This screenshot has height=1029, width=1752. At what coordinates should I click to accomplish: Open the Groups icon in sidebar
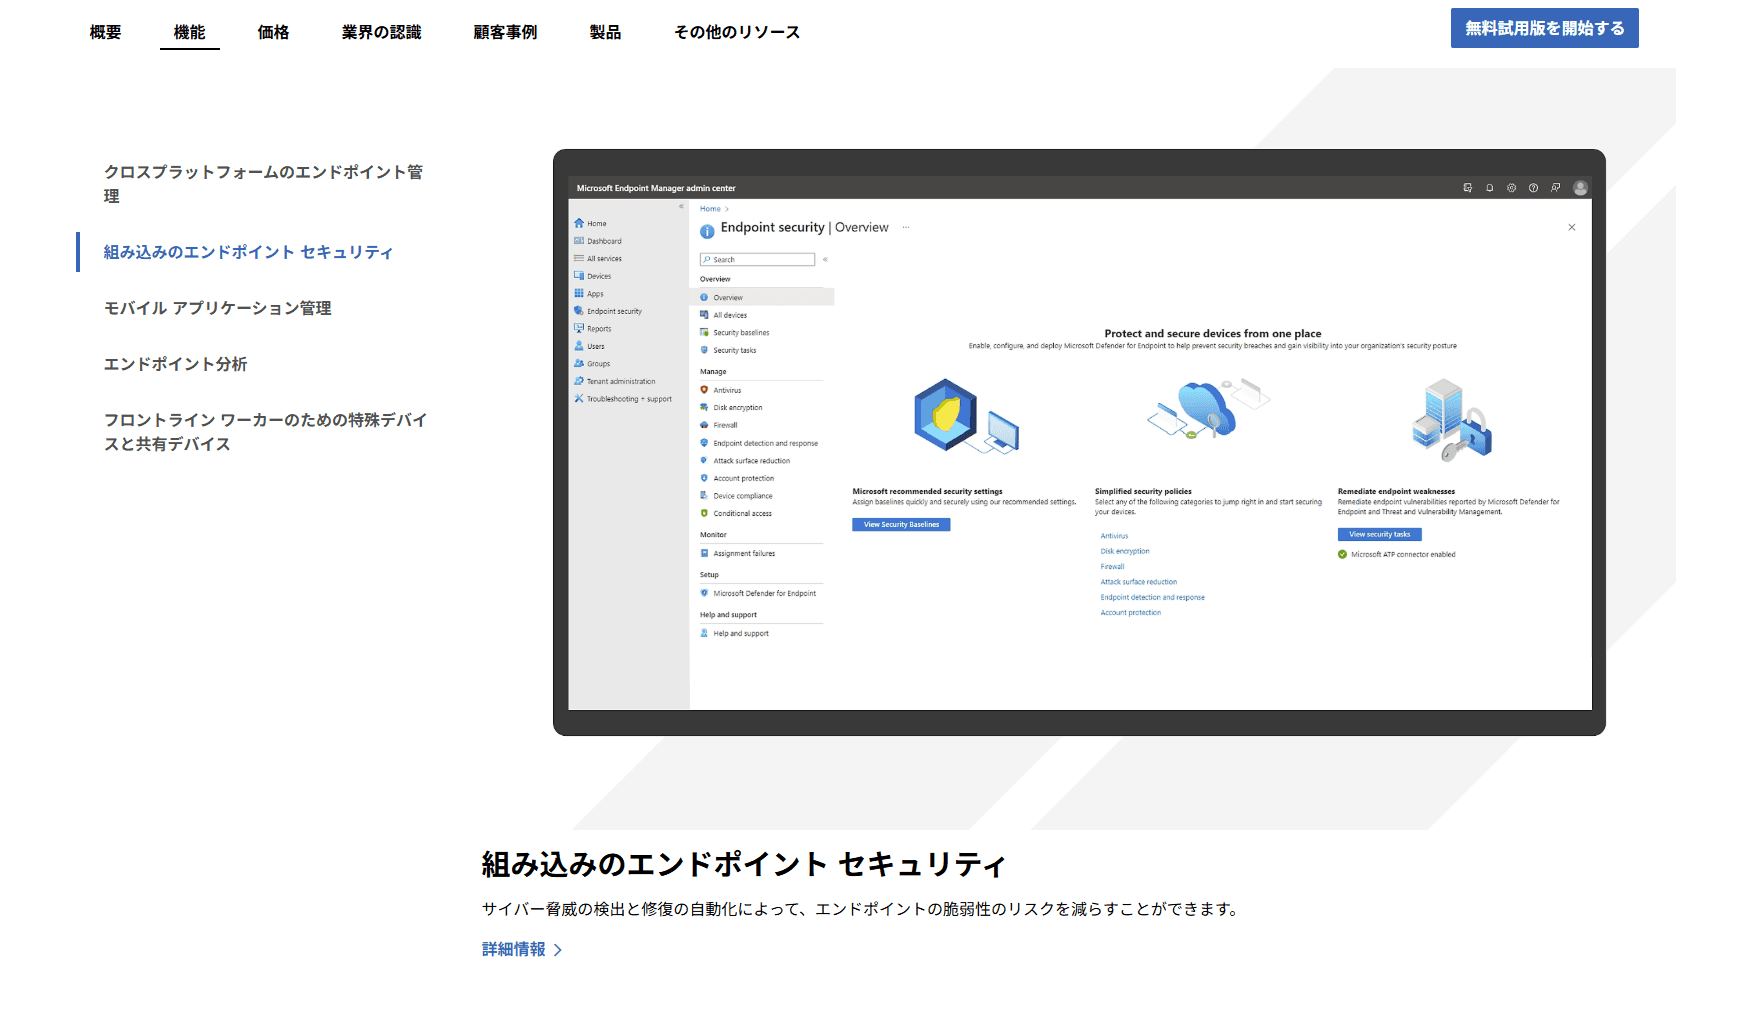(579, 363)
